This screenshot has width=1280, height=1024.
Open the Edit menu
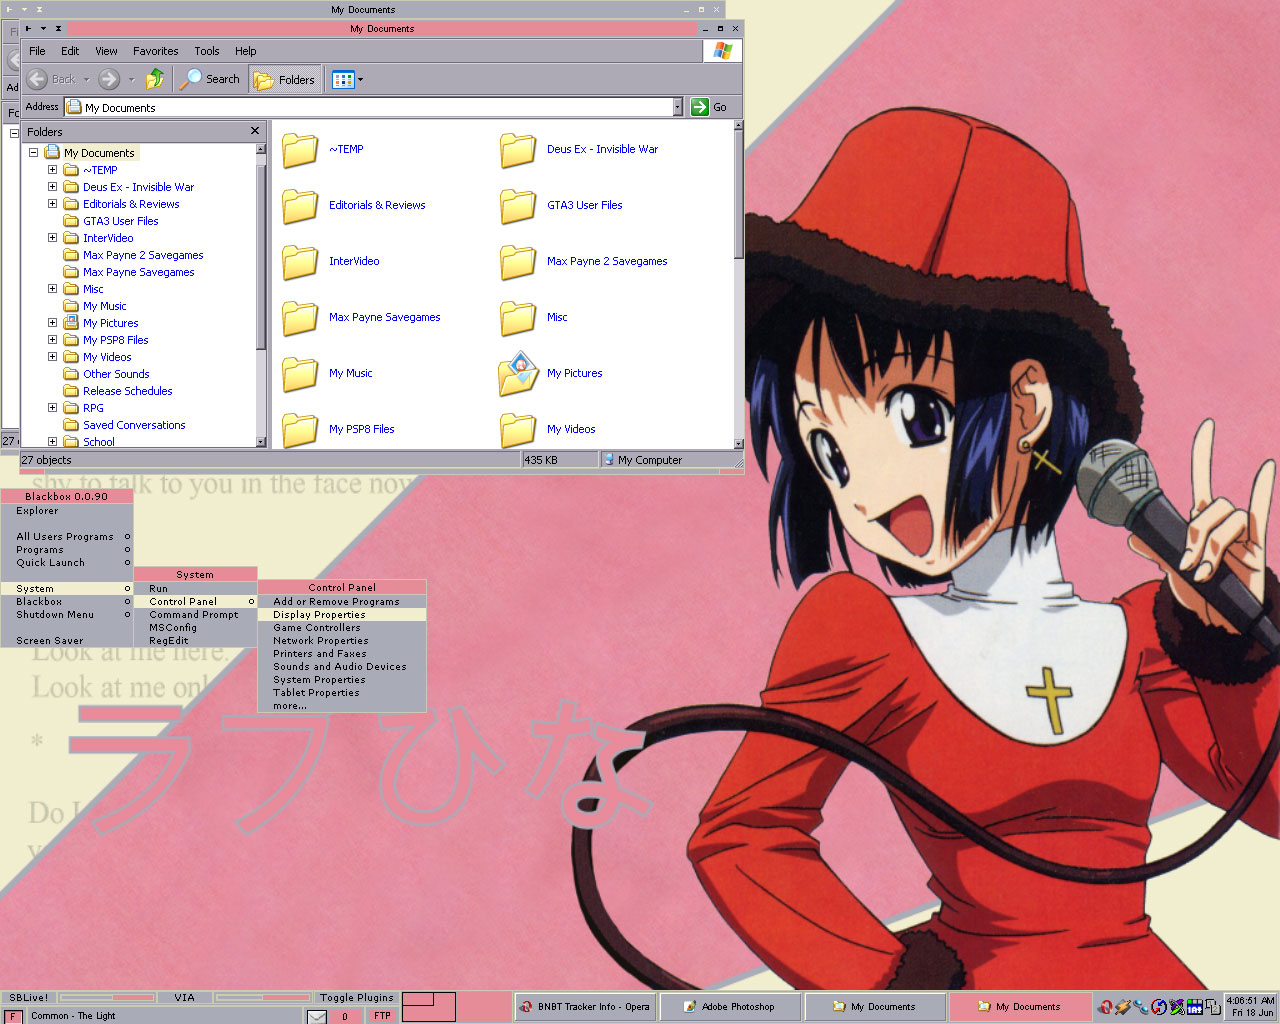coord(70,51)
